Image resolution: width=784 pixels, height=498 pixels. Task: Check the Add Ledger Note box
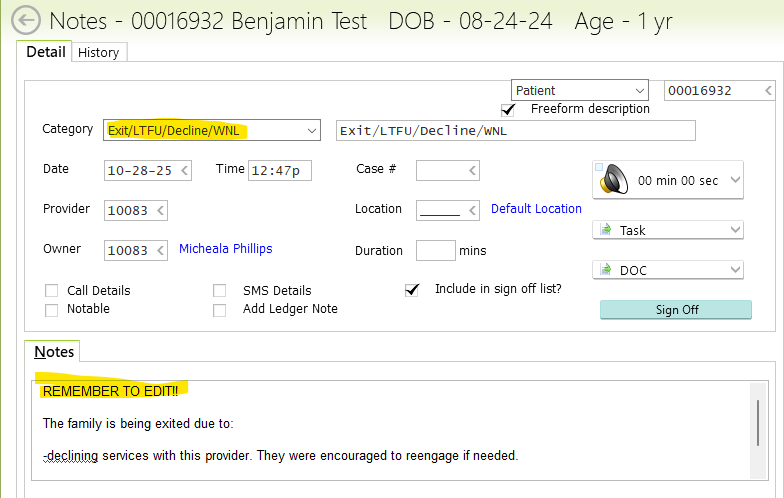[x=220, y=310]
